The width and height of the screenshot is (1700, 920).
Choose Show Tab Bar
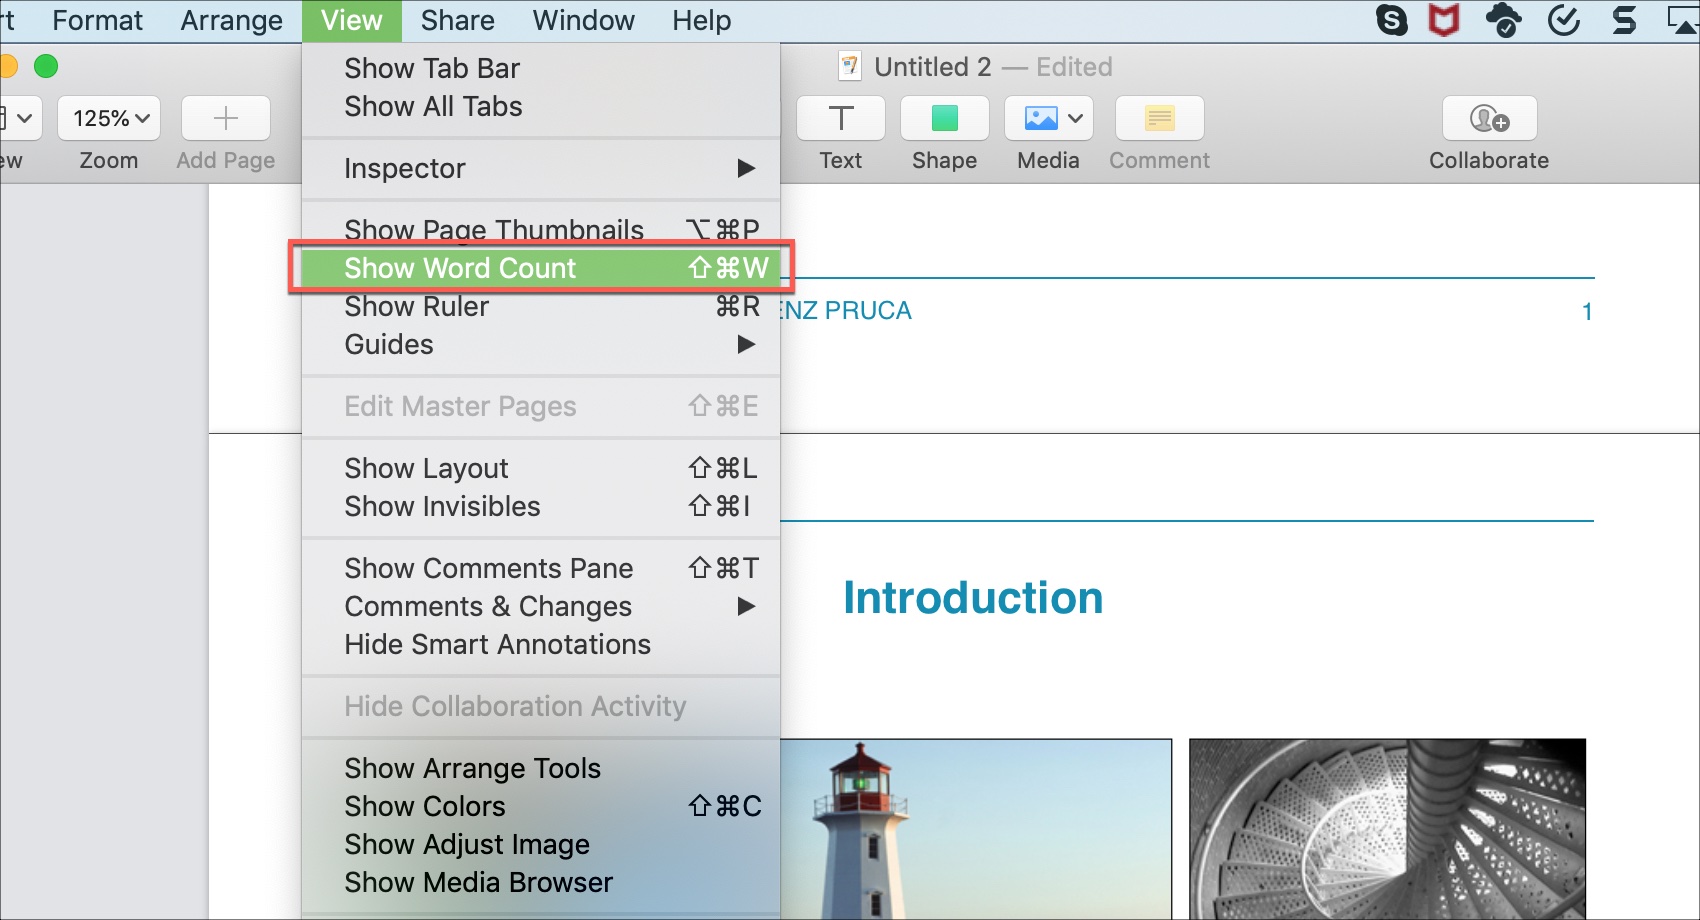pyautogui.click(x=541, y=68)
